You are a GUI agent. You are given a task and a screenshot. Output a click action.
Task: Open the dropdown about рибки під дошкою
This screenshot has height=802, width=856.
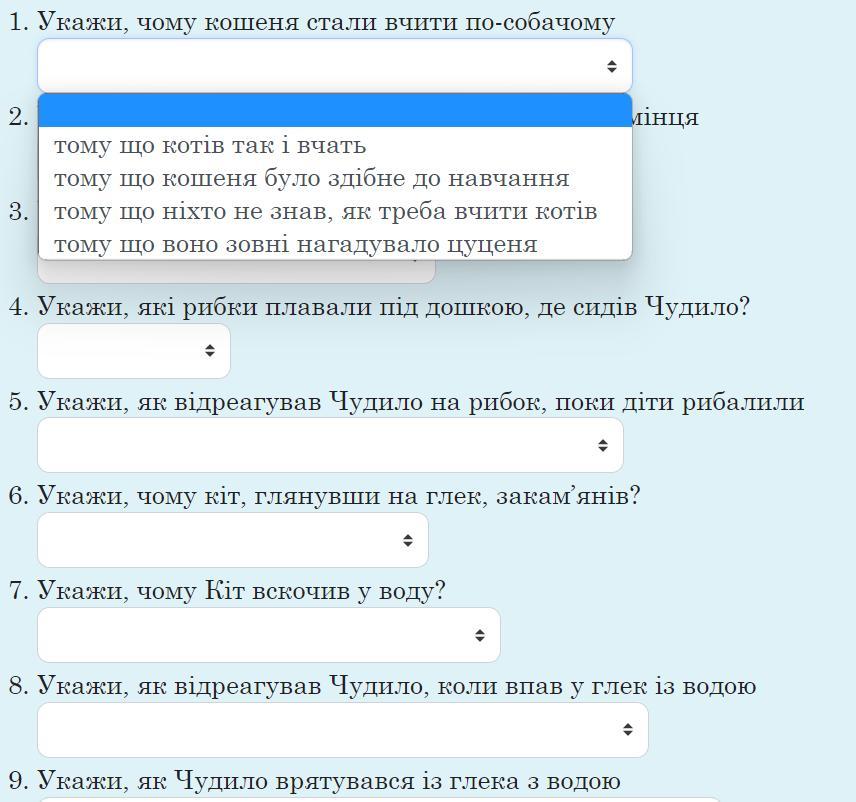(x=134, y=350)
